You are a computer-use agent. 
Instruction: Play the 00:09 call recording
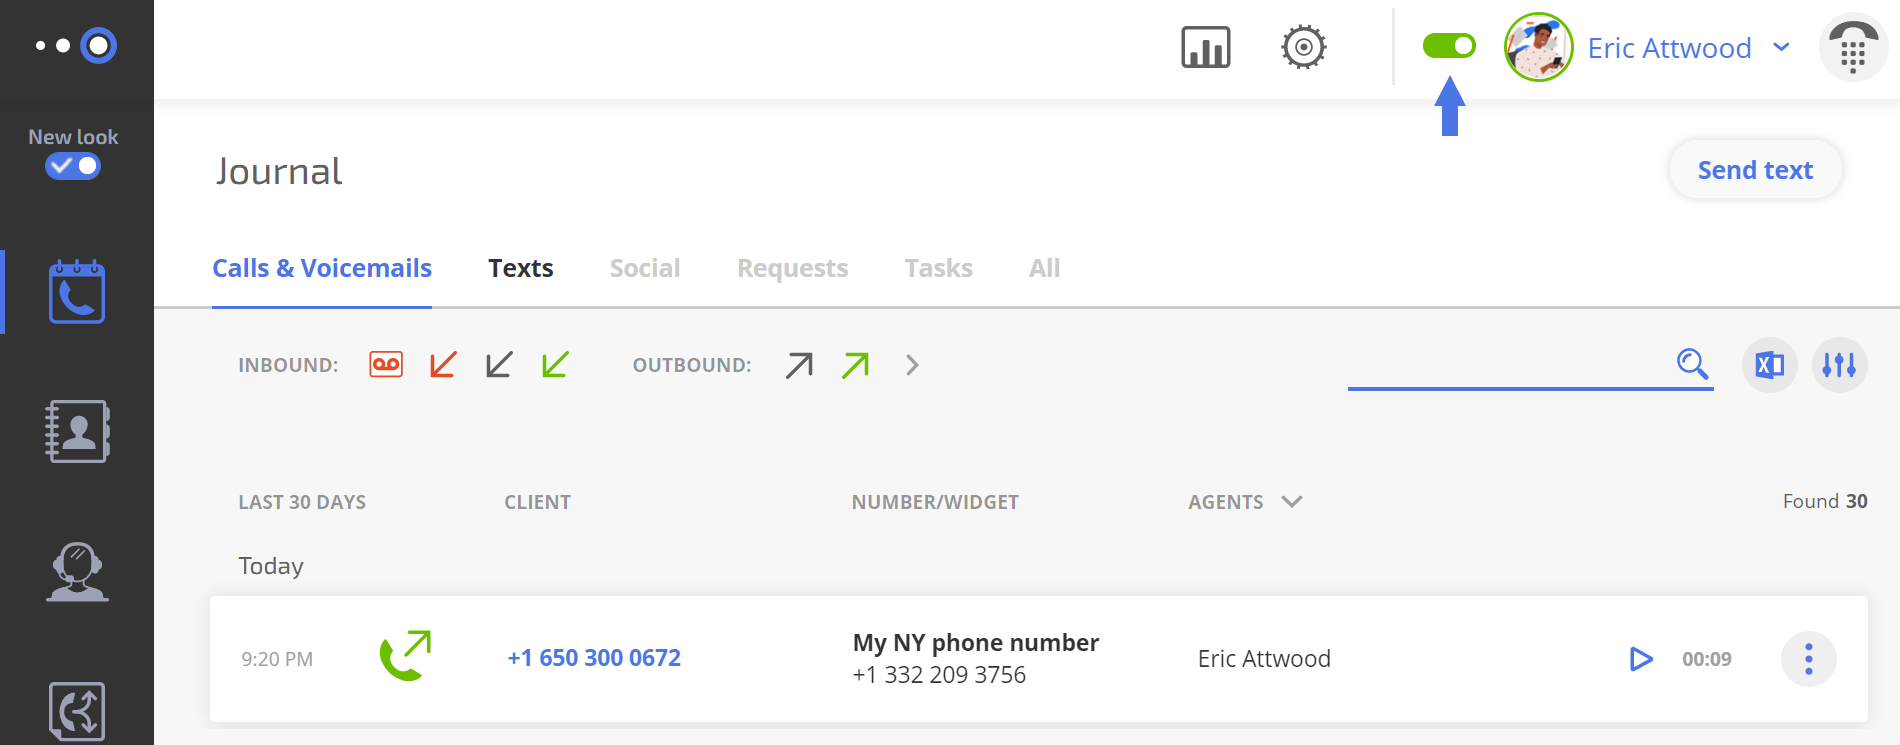1640,659
